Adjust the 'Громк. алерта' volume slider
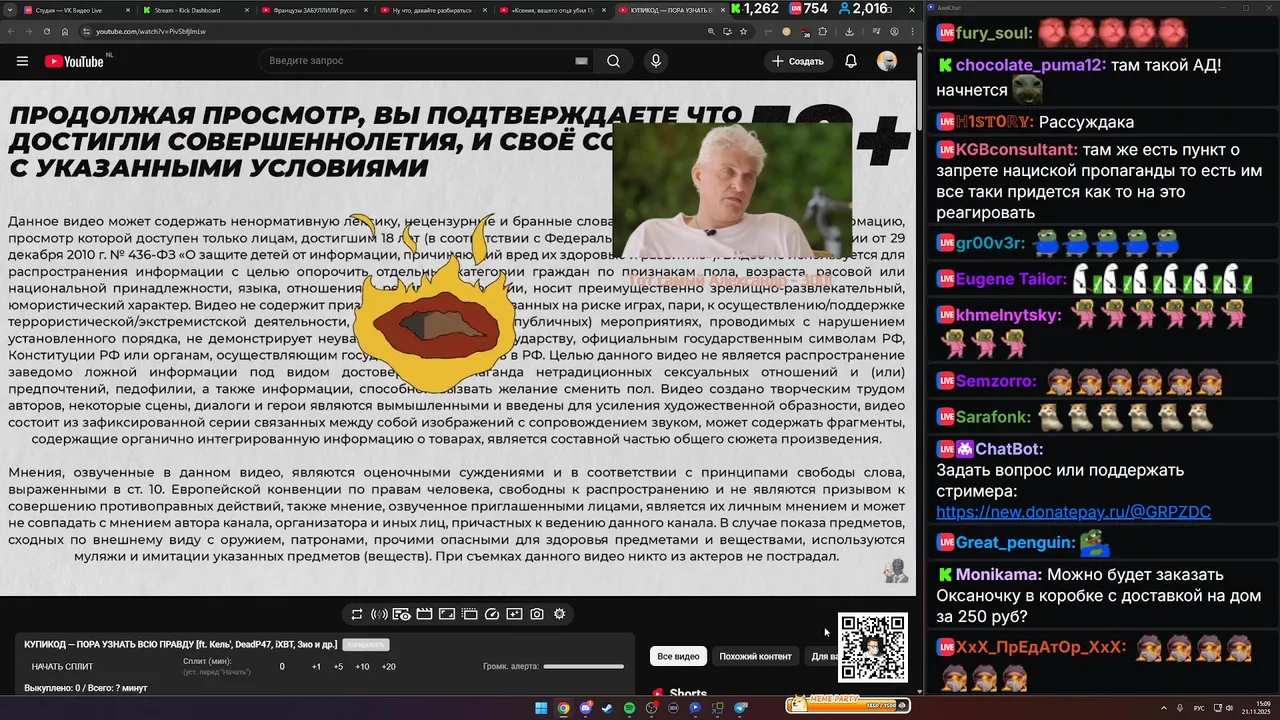 pyautogui.click(x=584, y=667)
